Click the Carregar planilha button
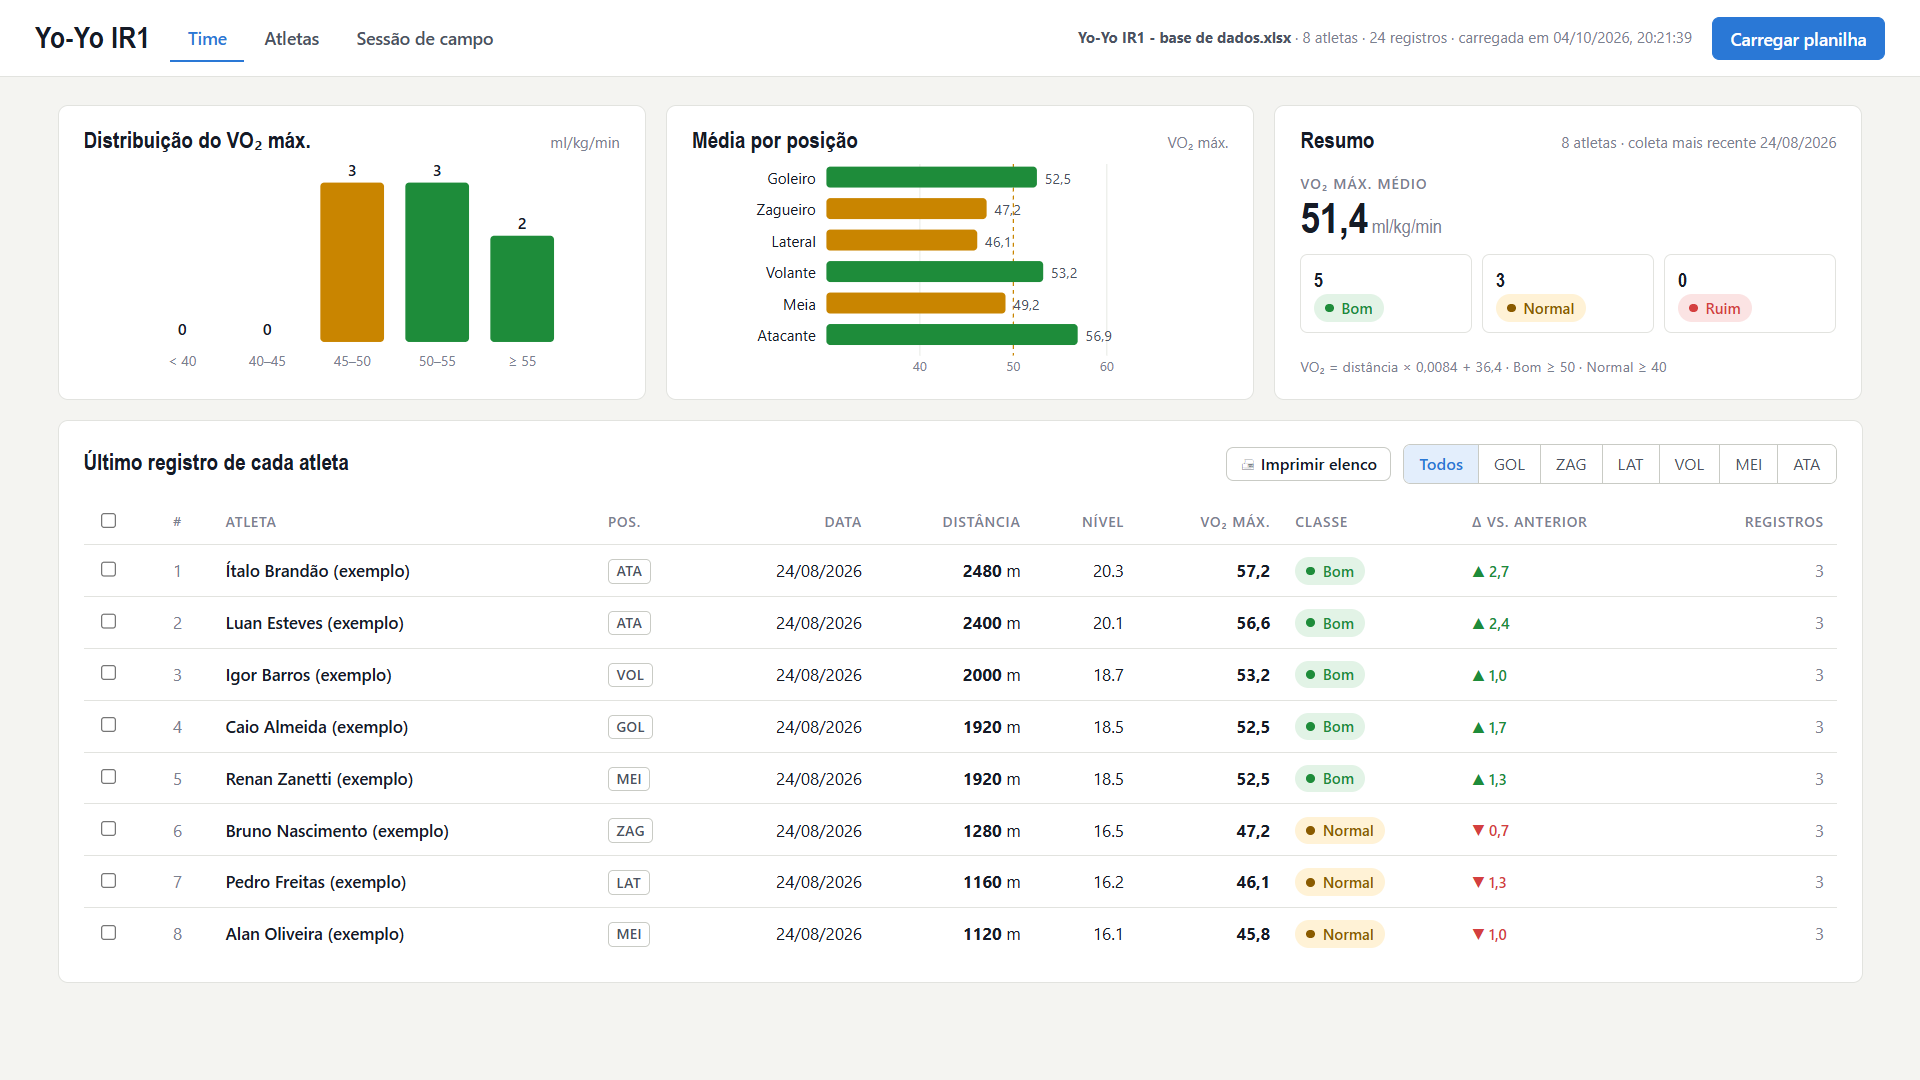 pos(1797,39)
